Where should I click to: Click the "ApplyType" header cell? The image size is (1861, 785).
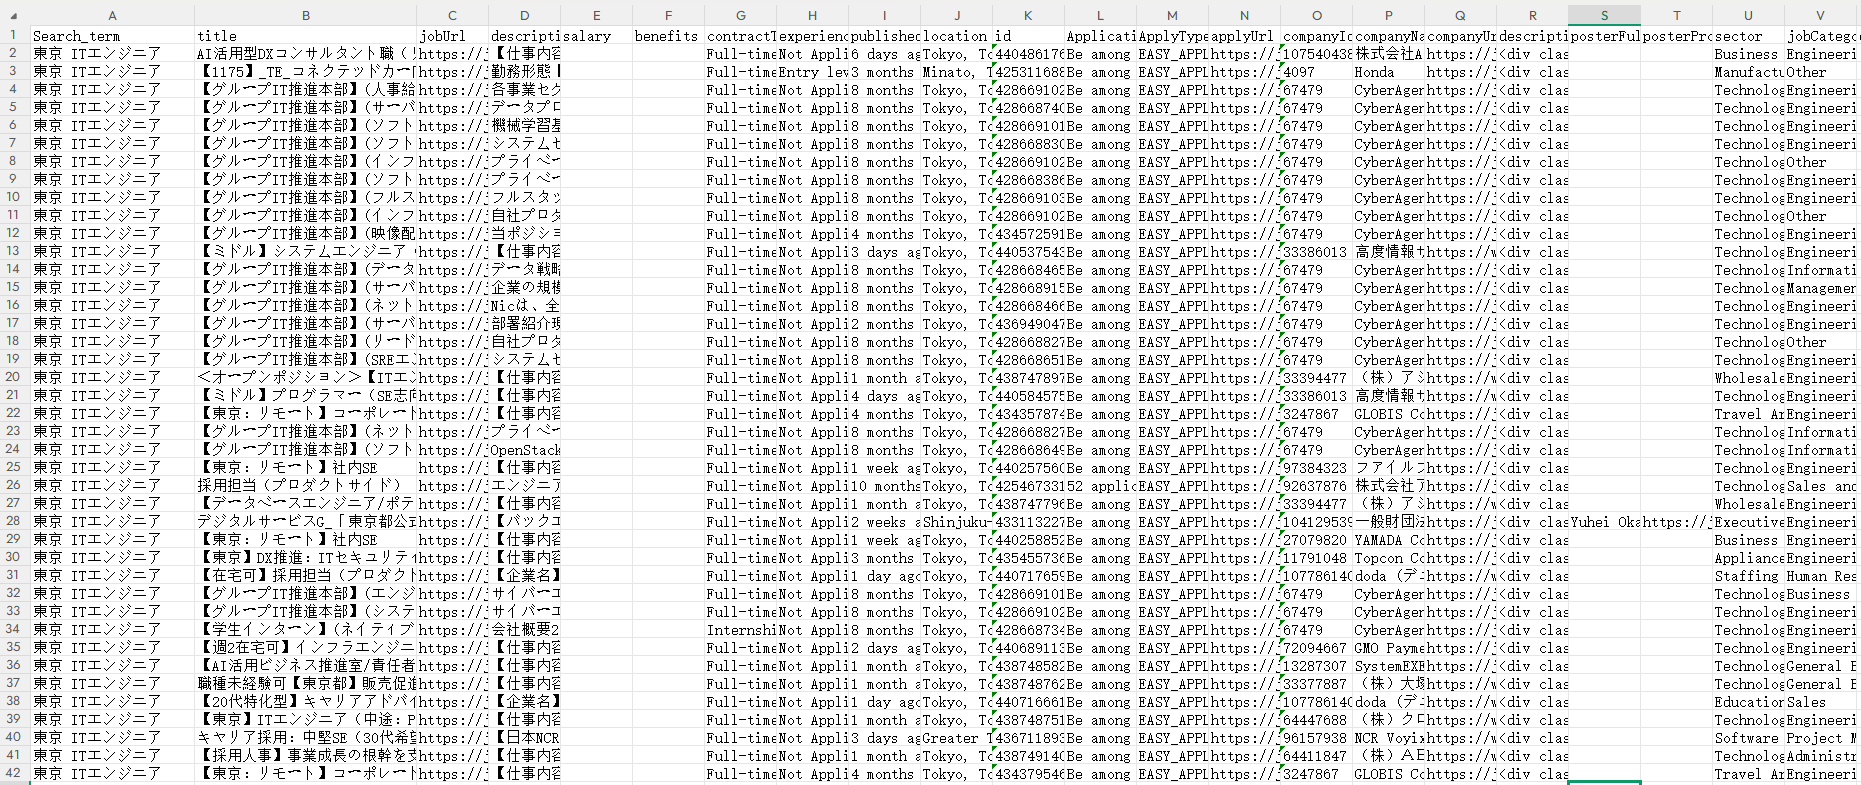pyautogui.click(x=1172, y=36)
